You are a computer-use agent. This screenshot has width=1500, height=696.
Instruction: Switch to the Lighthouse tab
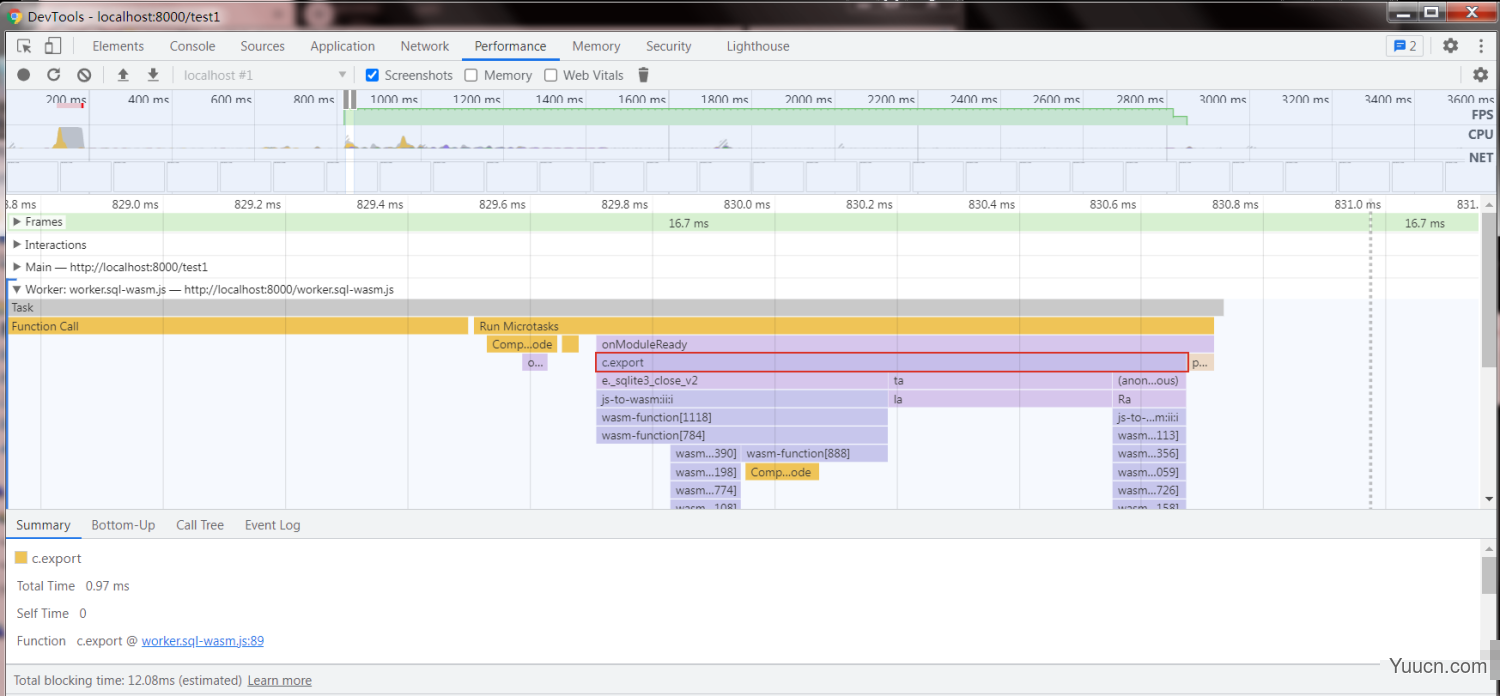click(x=758, y=46)
